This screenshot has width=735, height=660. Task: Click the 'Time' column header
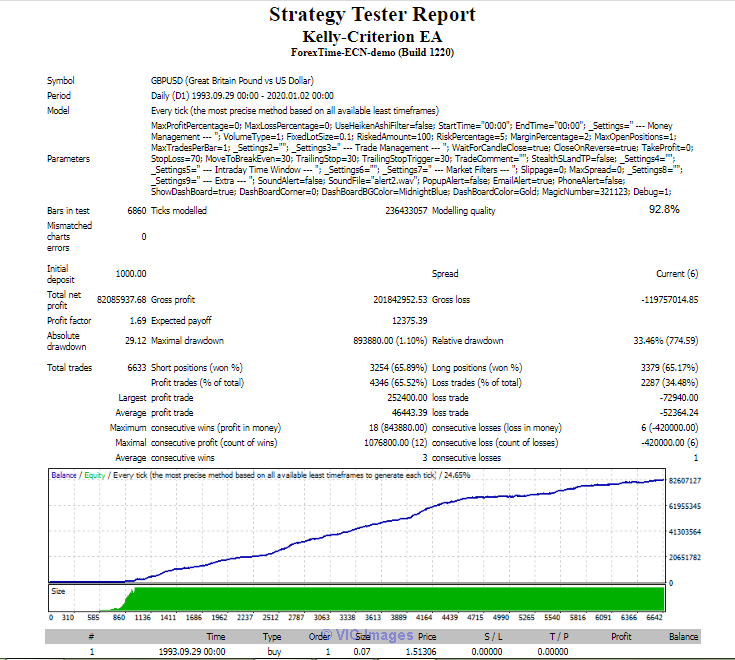coord(216,637)
